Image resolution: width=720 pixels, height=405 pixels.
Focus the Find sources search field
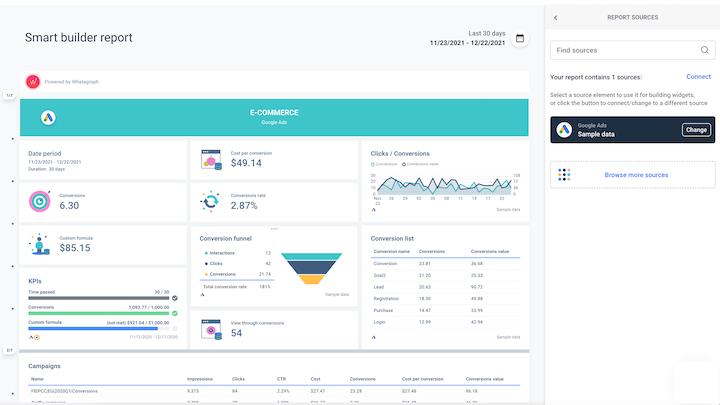[624, 49]
